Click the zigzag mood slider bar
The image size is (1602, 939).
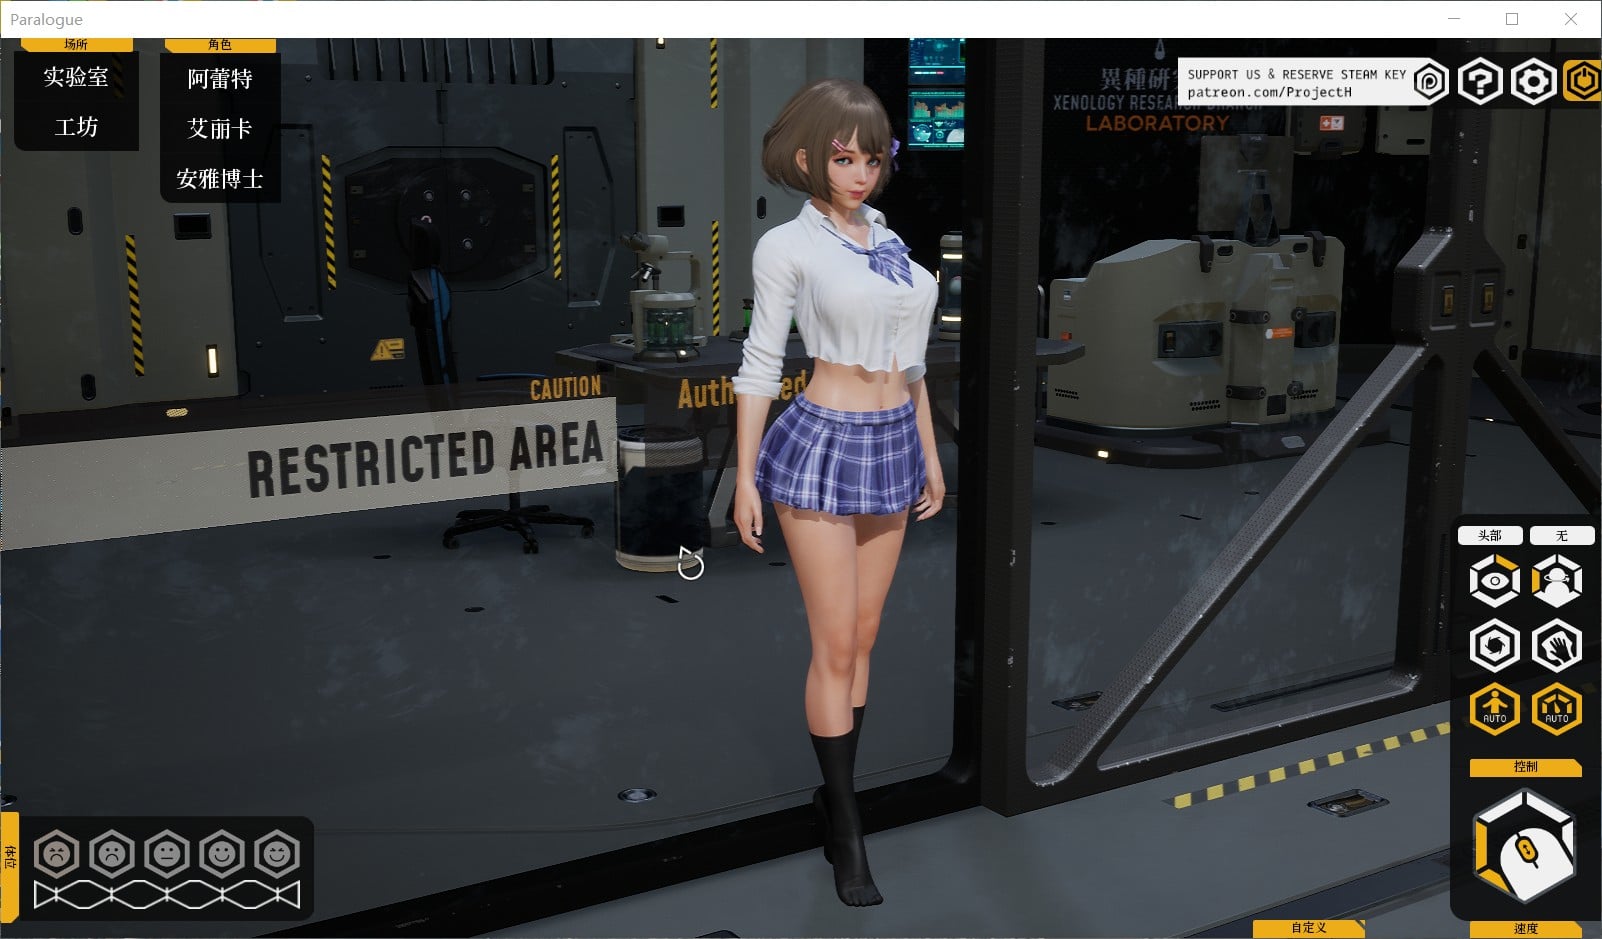(x=166, y=894)
